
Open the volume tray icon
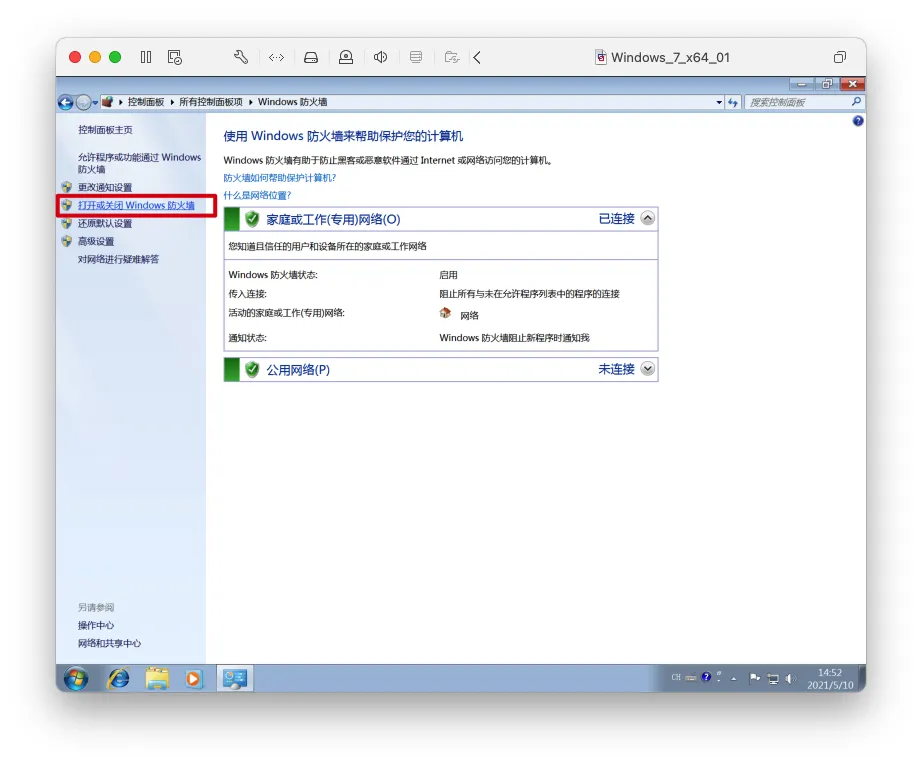point(790,679)
